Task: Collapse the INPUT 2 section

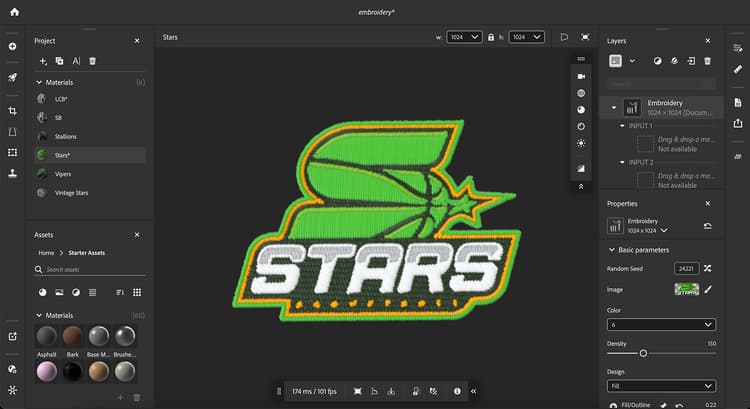Action: (622, 162)
